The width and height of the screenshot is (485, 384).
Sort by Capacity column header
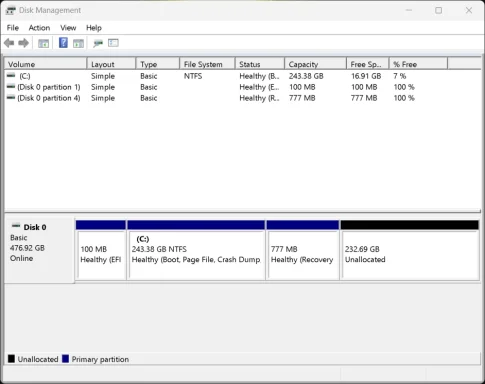315,64
